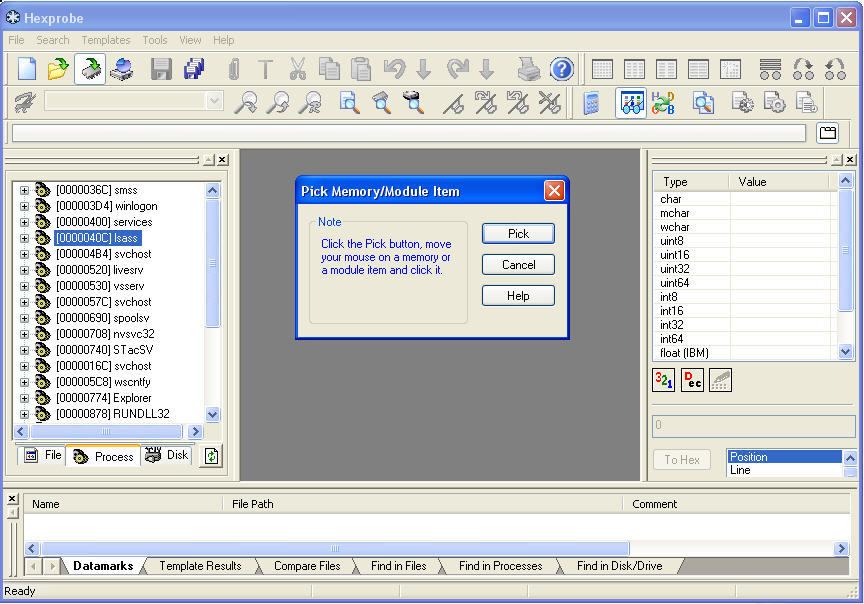
Task: Click the scissors Cut icon
Action: click(x=298, y=69)
